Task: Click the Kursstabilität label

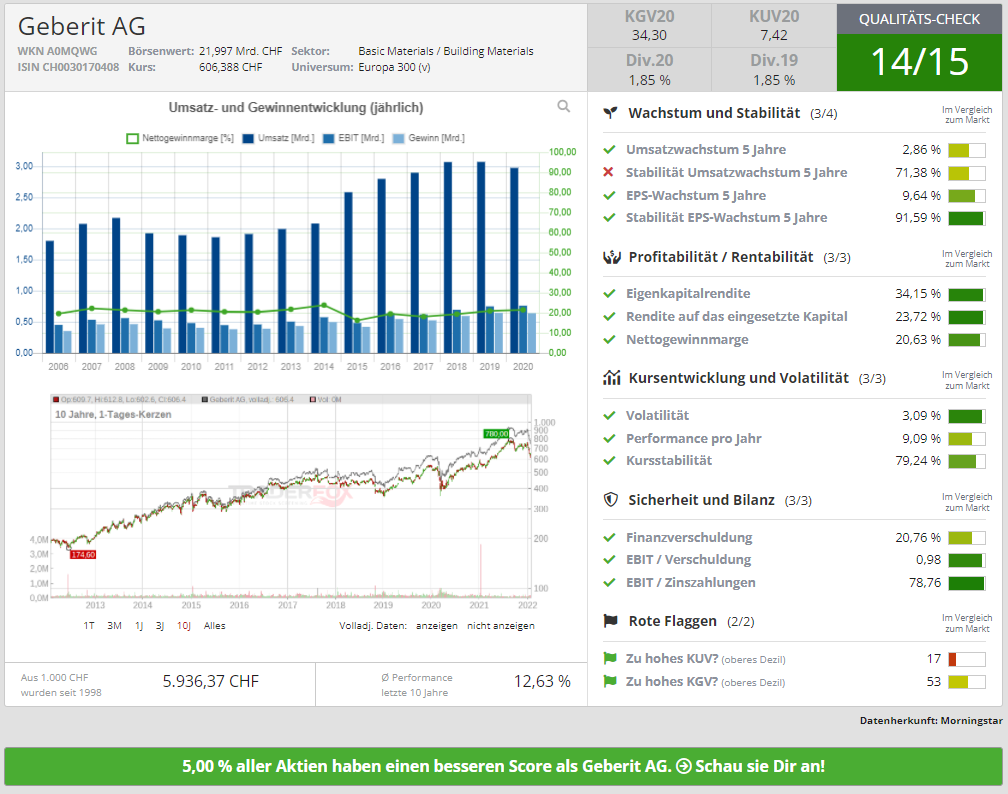Action: click(669, 460)
